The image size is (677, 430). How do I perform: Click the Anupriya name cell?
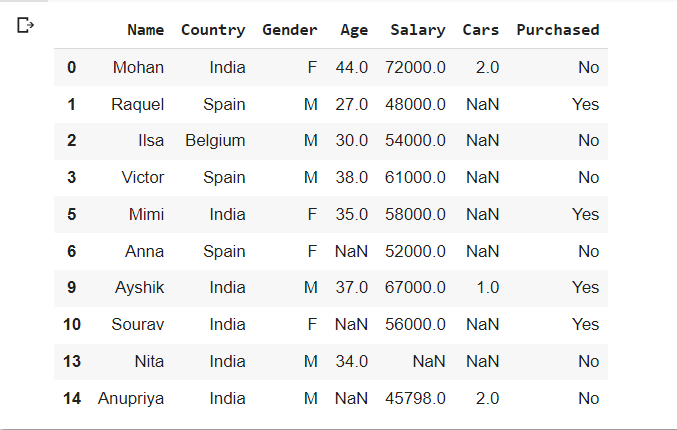(130, 398)
